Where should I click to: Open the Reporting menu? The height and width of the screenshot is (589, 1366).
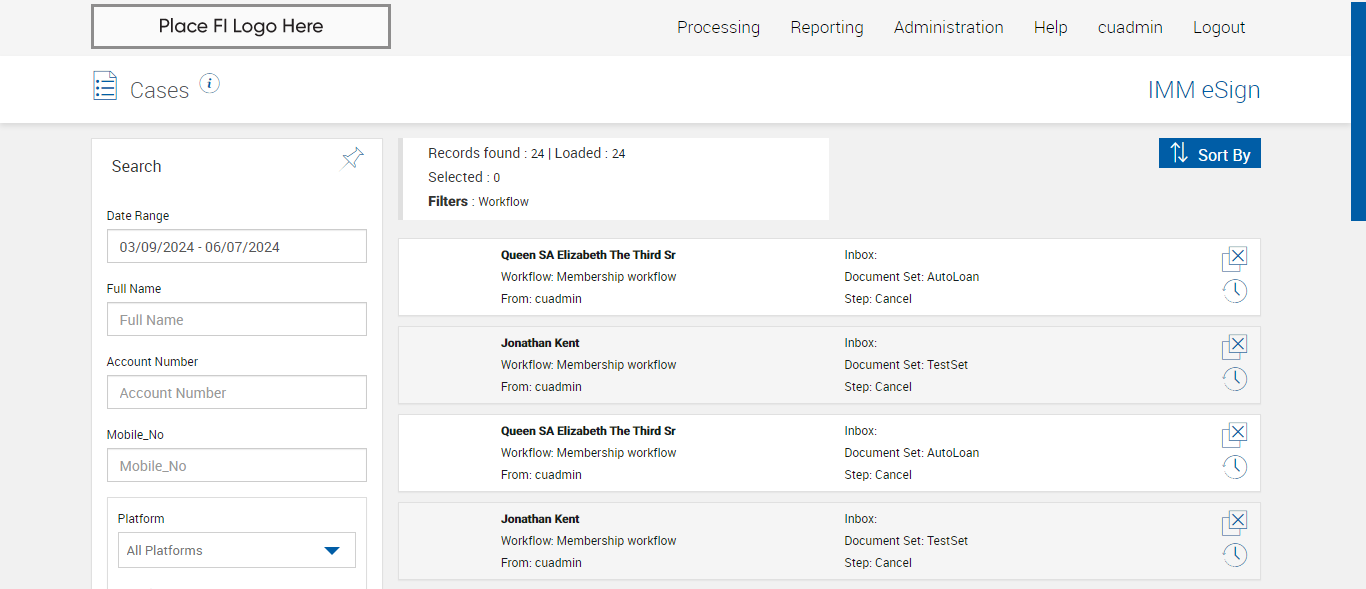point(827,27)
